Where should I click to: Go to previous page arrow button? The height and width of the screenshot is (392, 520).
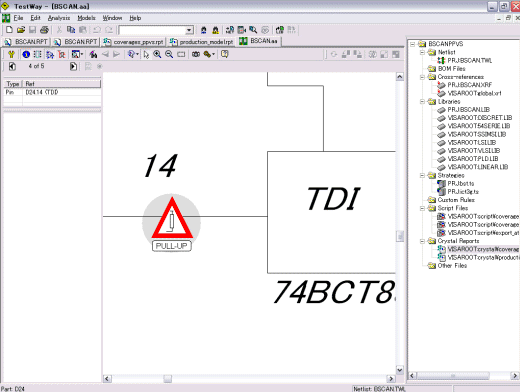[12, 66]
